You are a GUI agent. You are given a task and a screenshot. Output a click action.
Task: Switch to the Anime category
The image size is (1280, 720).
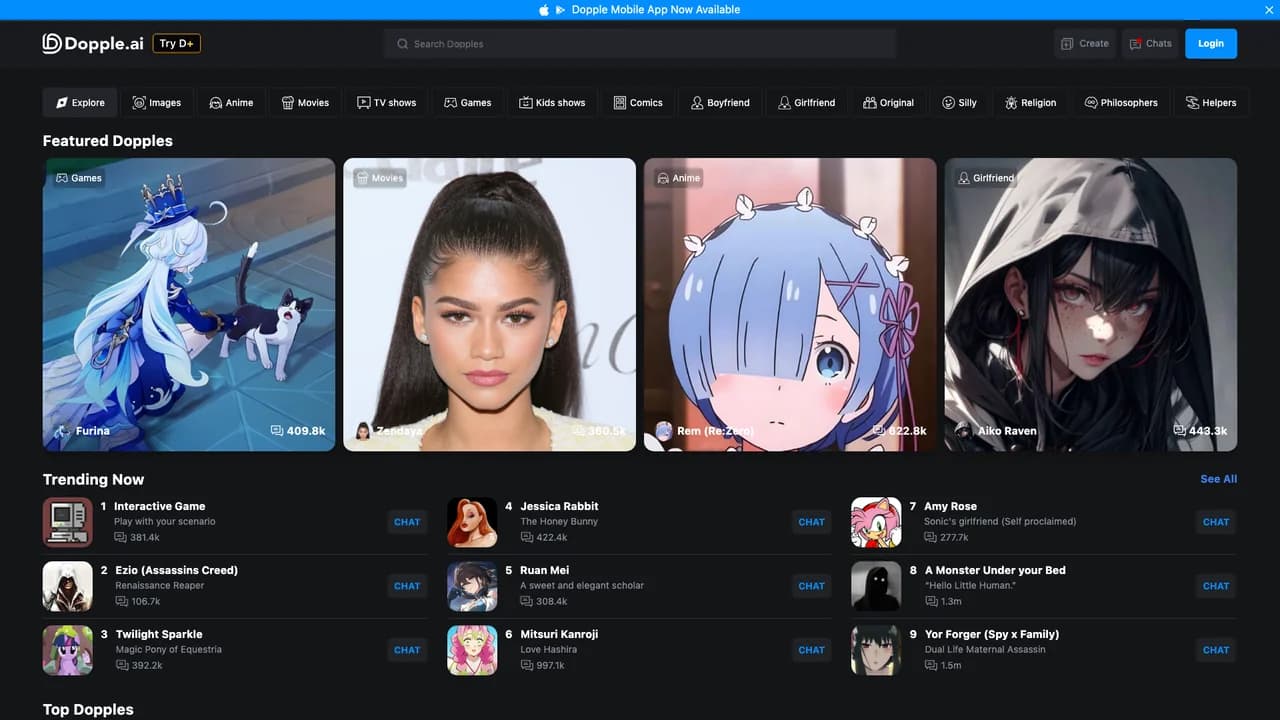pos(231,102)
